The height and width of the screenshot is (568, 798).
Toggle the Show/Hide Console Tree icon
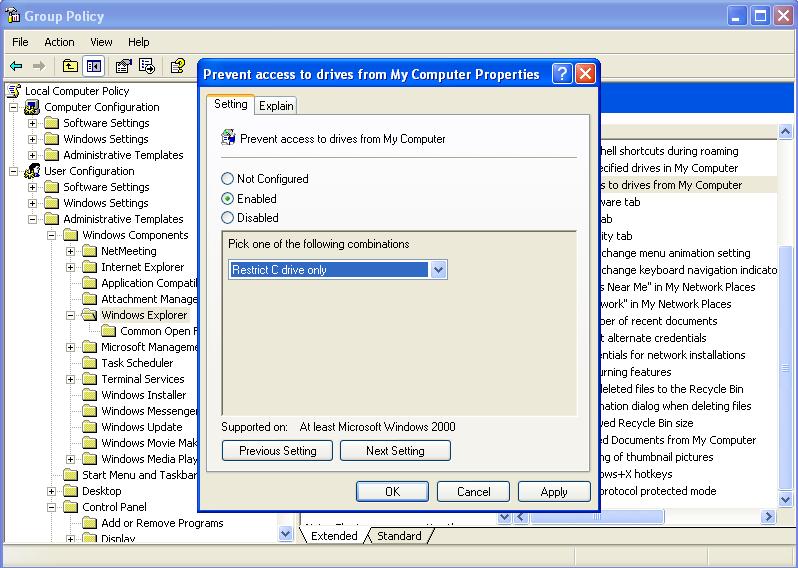[94, 66]
